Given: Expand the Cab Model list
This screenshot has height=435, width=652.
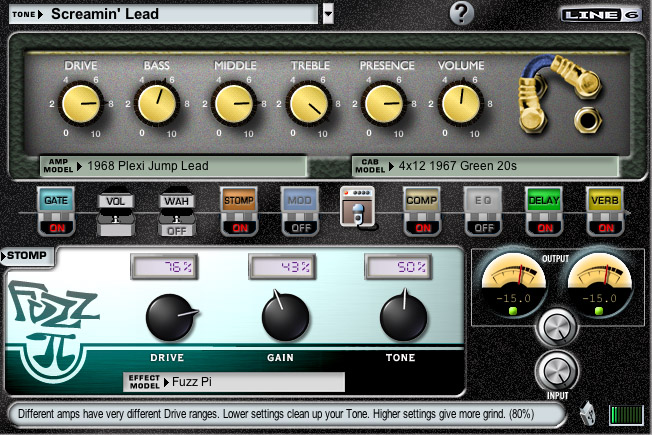Looking at the screenshot, I should (x=485, y=166).
